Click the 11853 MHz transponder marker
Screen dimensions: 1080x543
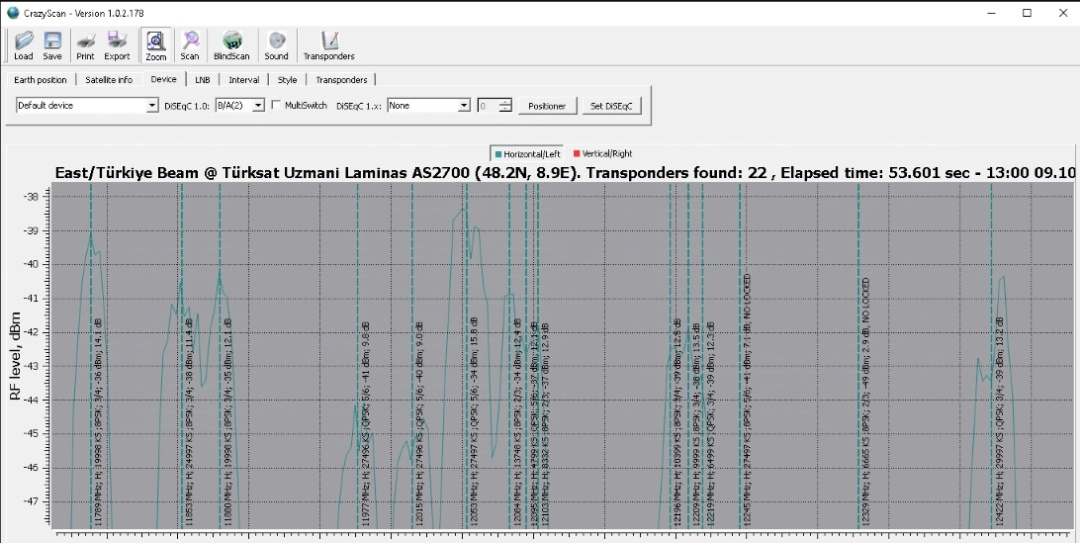point(188,424)
